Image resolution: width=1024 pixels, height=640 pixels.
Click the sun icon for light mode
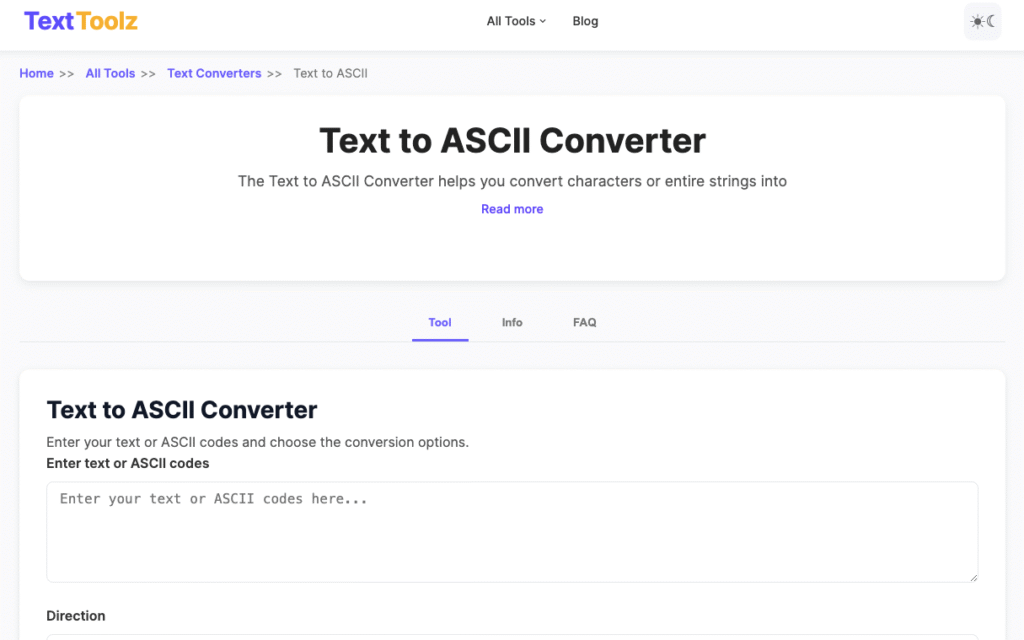tap(975, 21)
